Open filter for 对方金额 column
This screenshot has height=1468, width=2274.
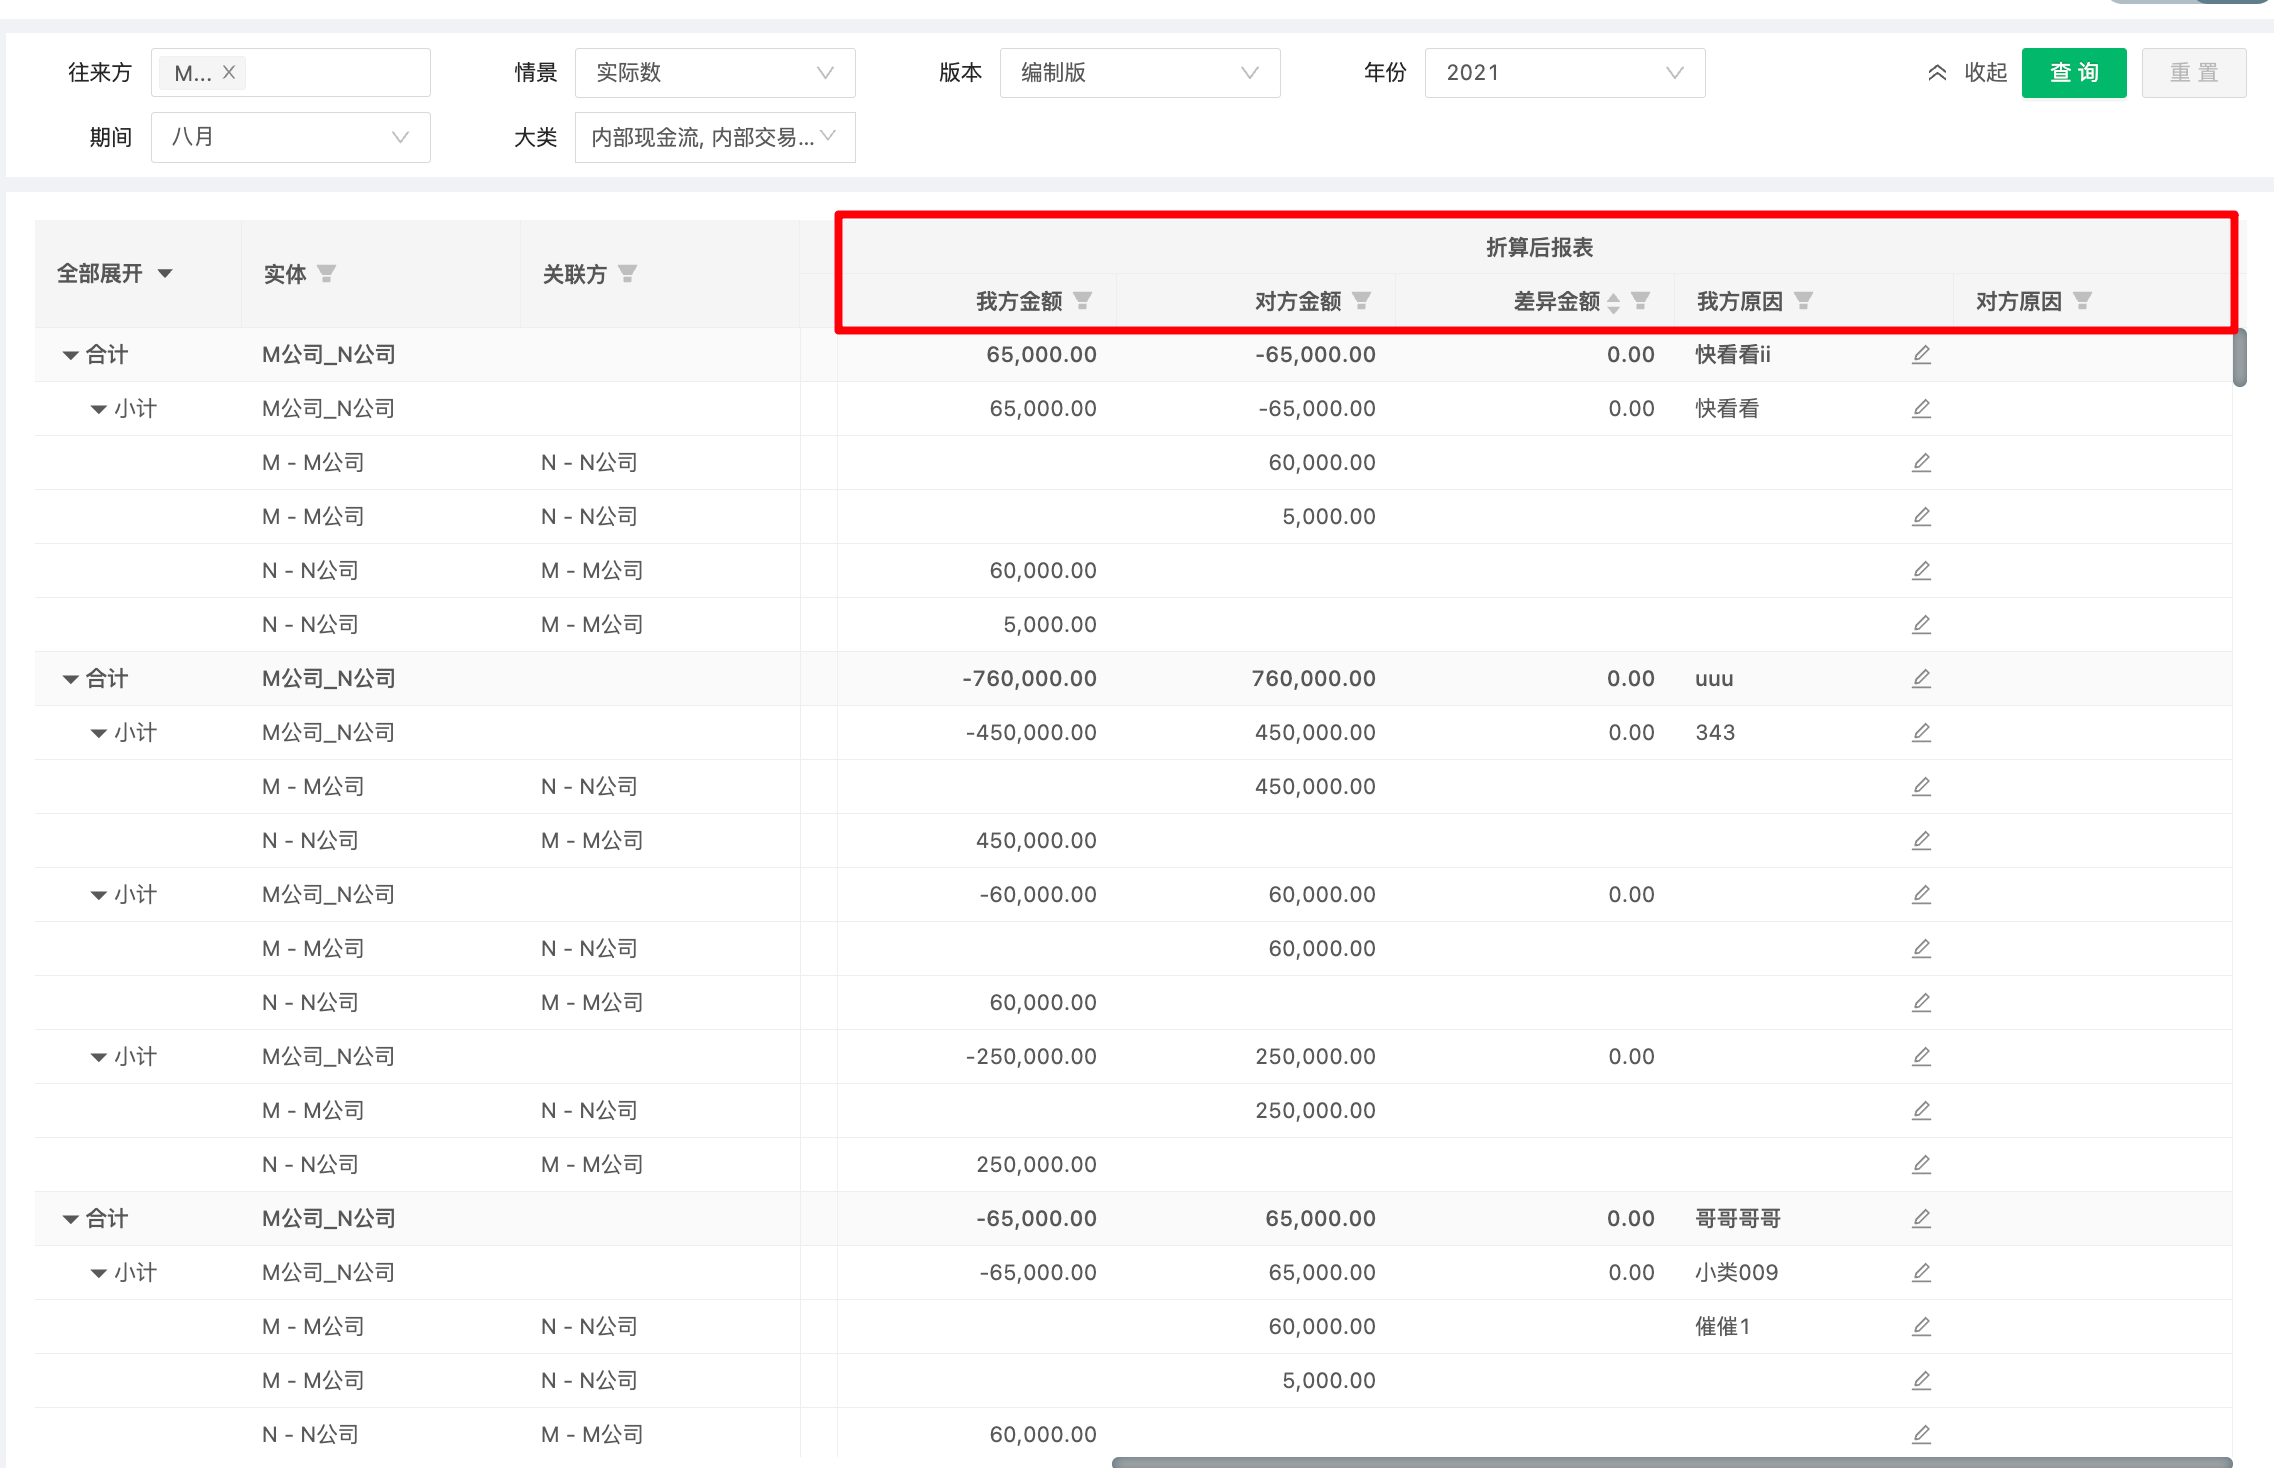tap(1361, 300)
